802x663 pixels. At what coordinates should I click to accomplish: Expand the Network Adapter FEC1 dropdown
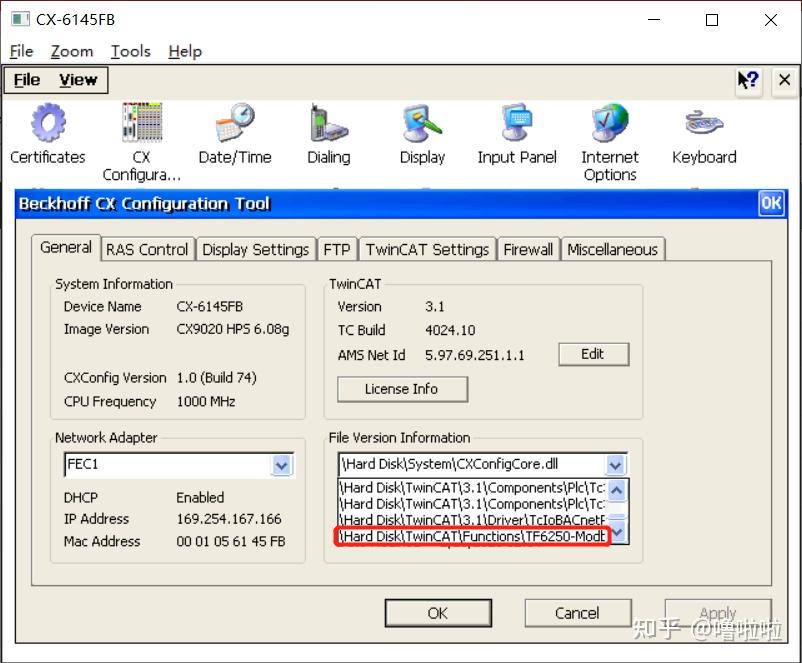pyautogui.click(x=282, y=465)
